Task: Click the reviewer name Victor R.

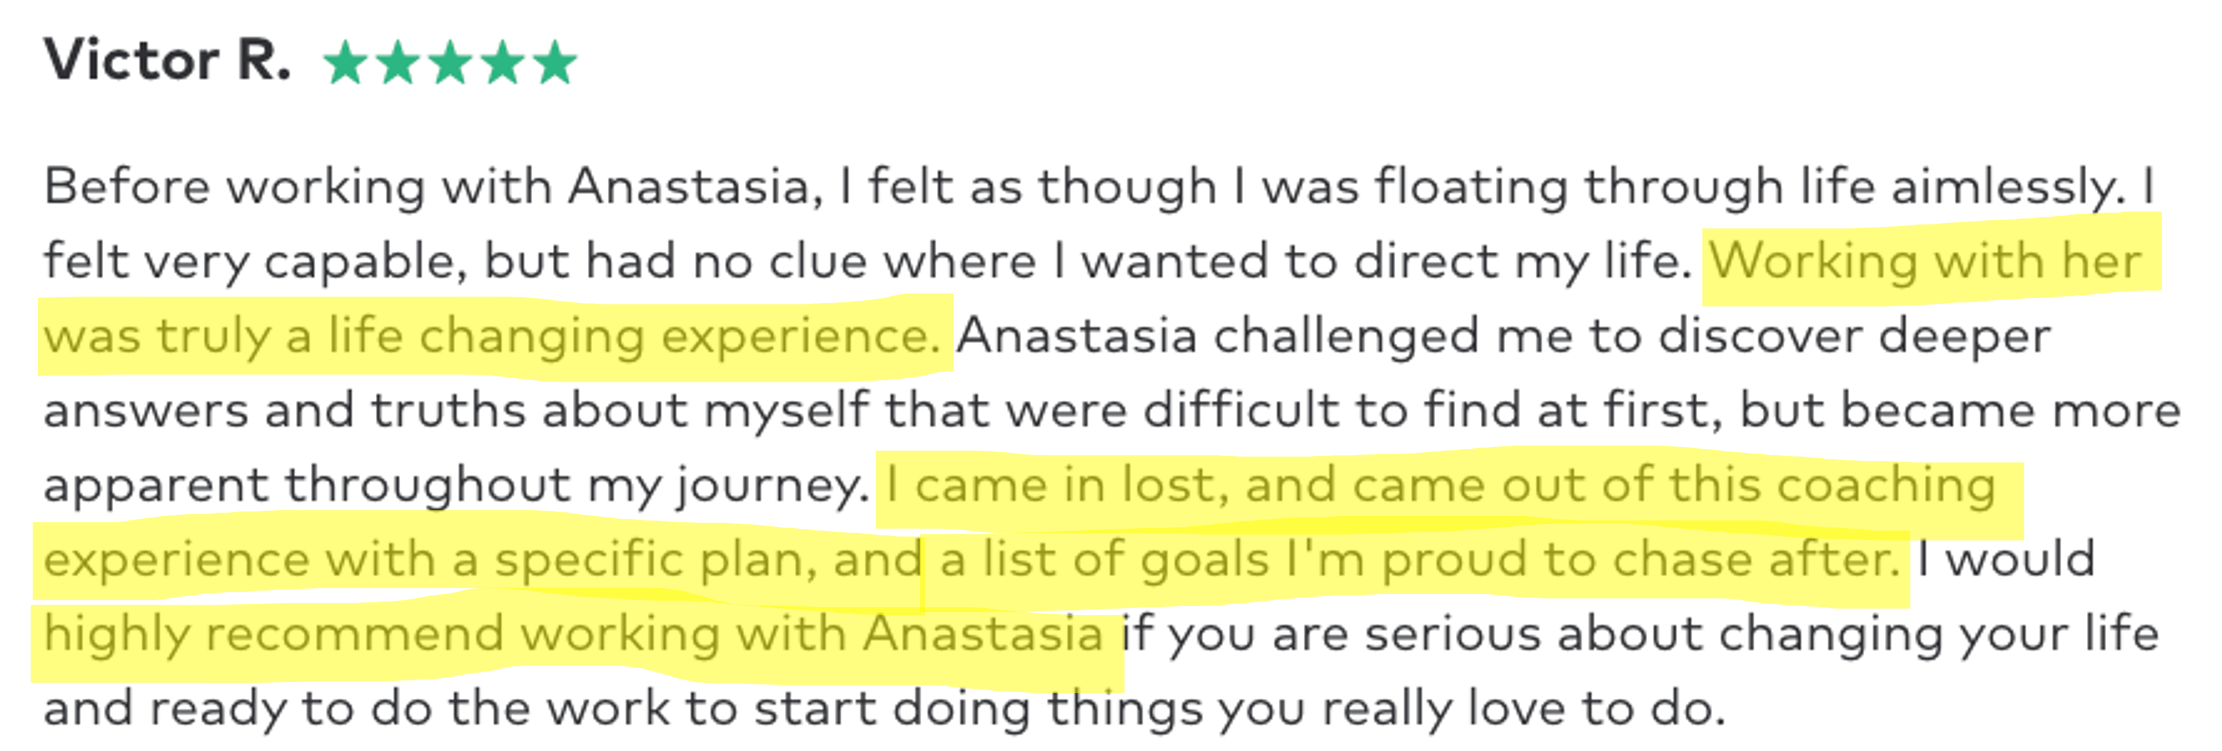Action: point(167,60)
